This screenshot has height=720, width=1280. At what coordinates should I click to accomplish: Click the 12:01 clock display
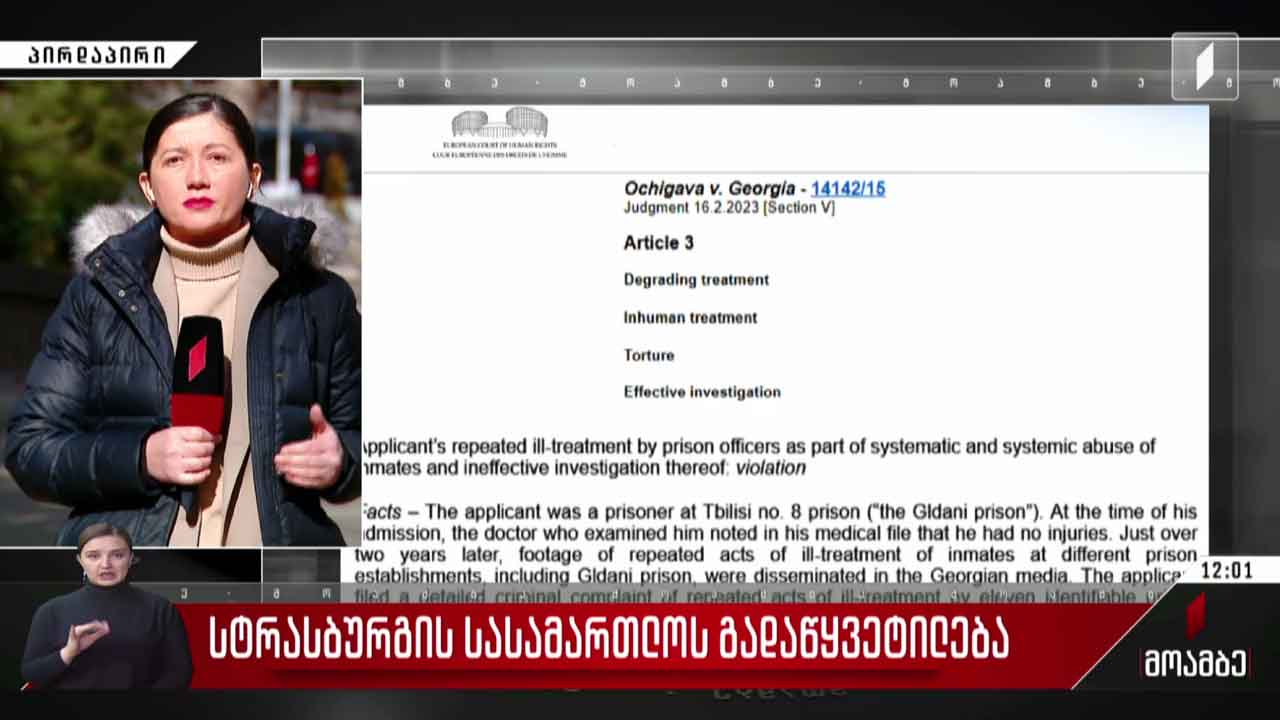[x=1226, y=571]
